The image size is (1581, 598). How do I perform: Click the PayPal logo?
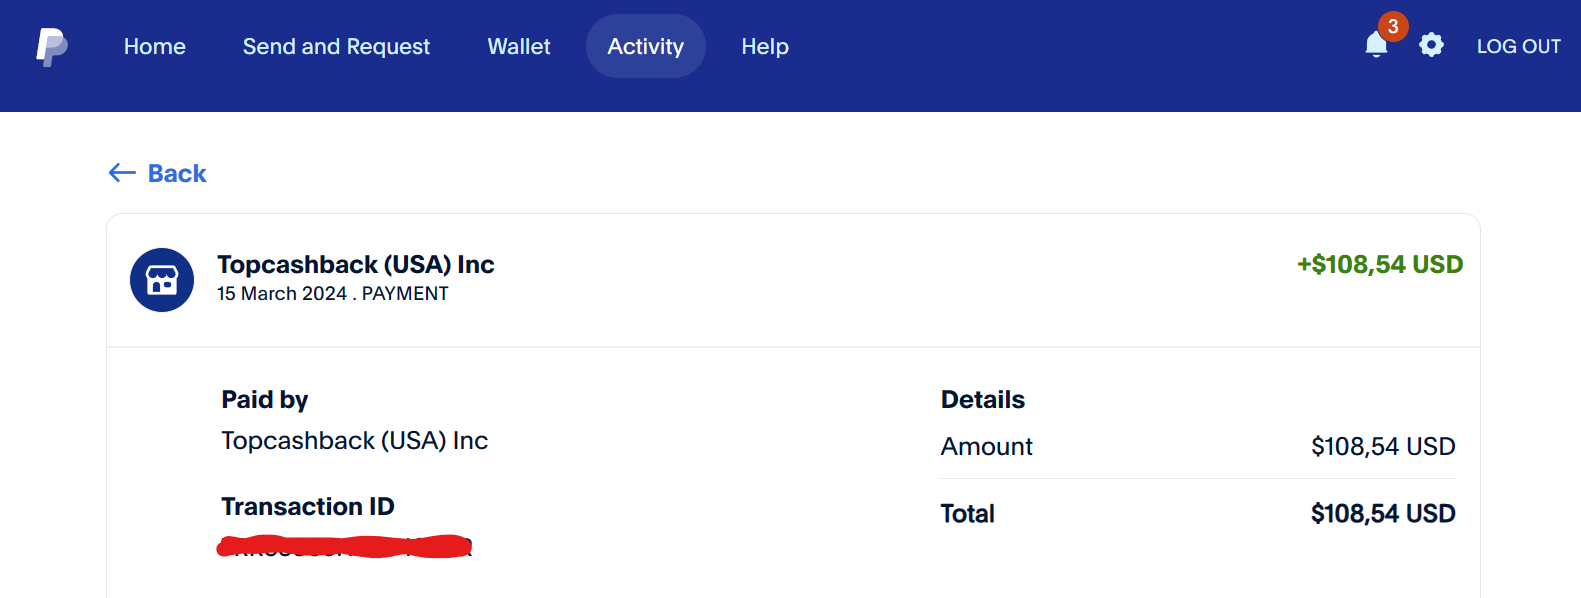tap(52, 47)
